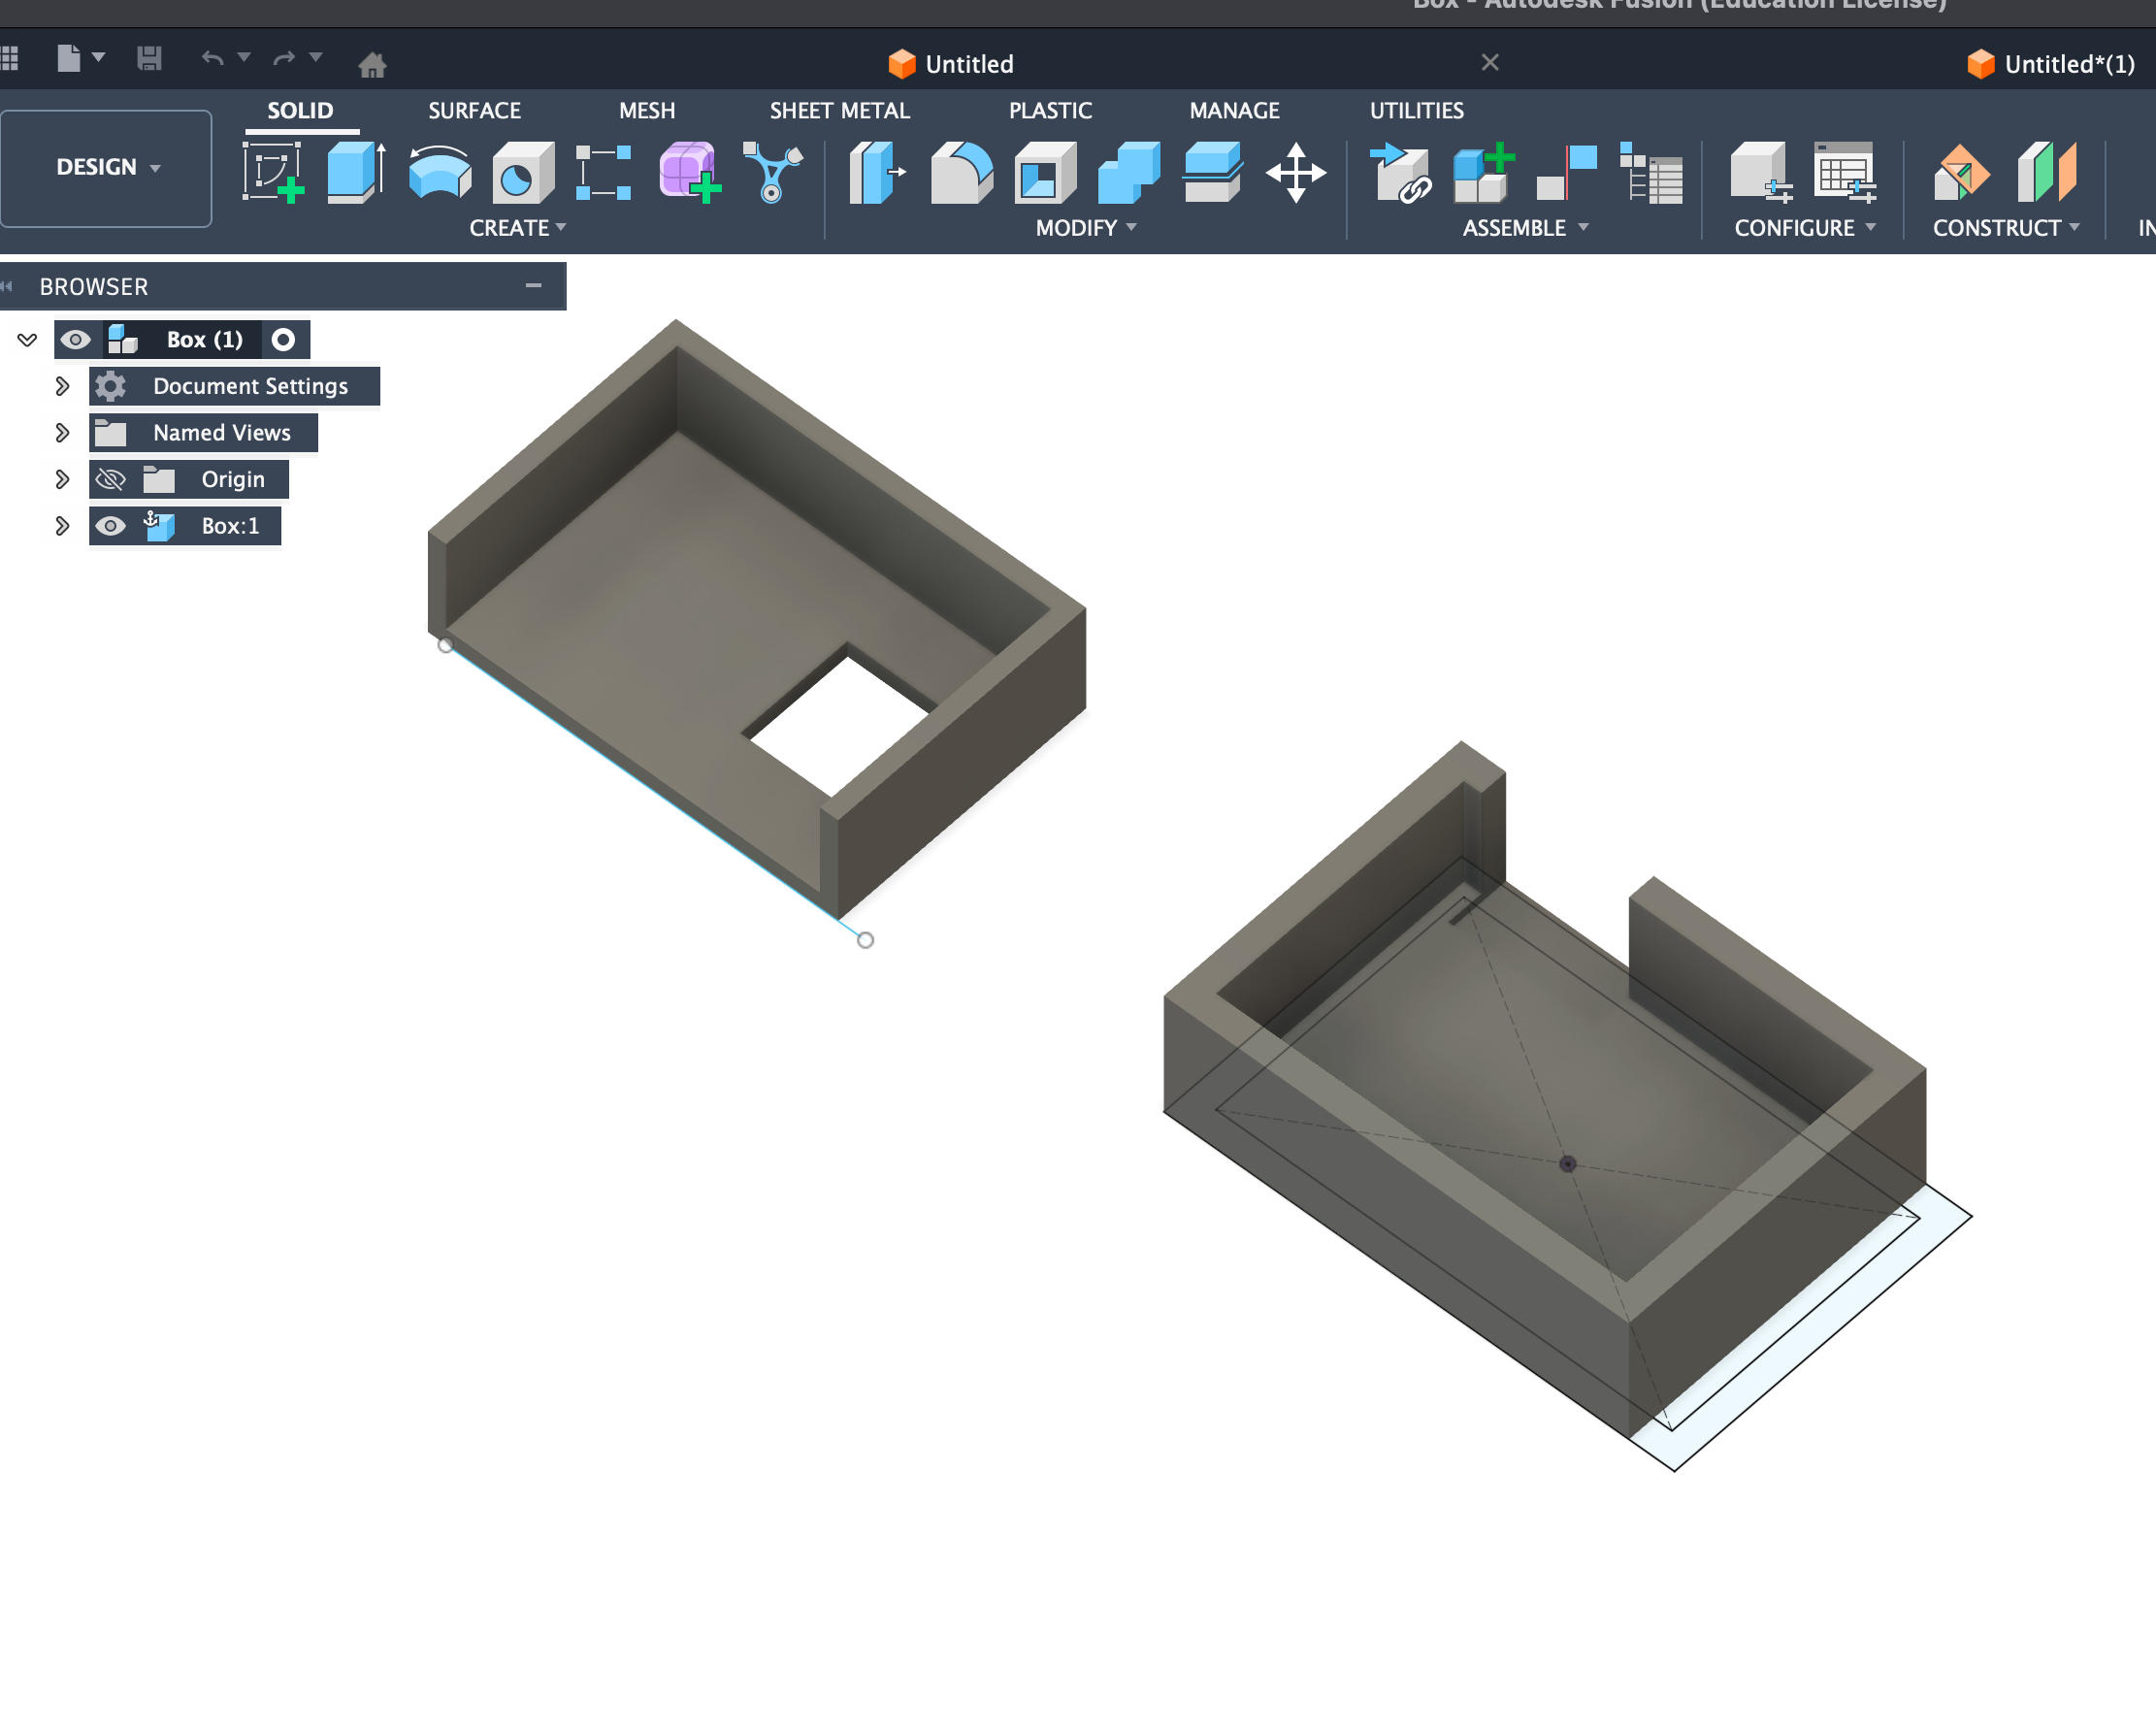Expand the Document Settings node
The width and height of the screenshot is (2156, 1731).
pos(62,386)
